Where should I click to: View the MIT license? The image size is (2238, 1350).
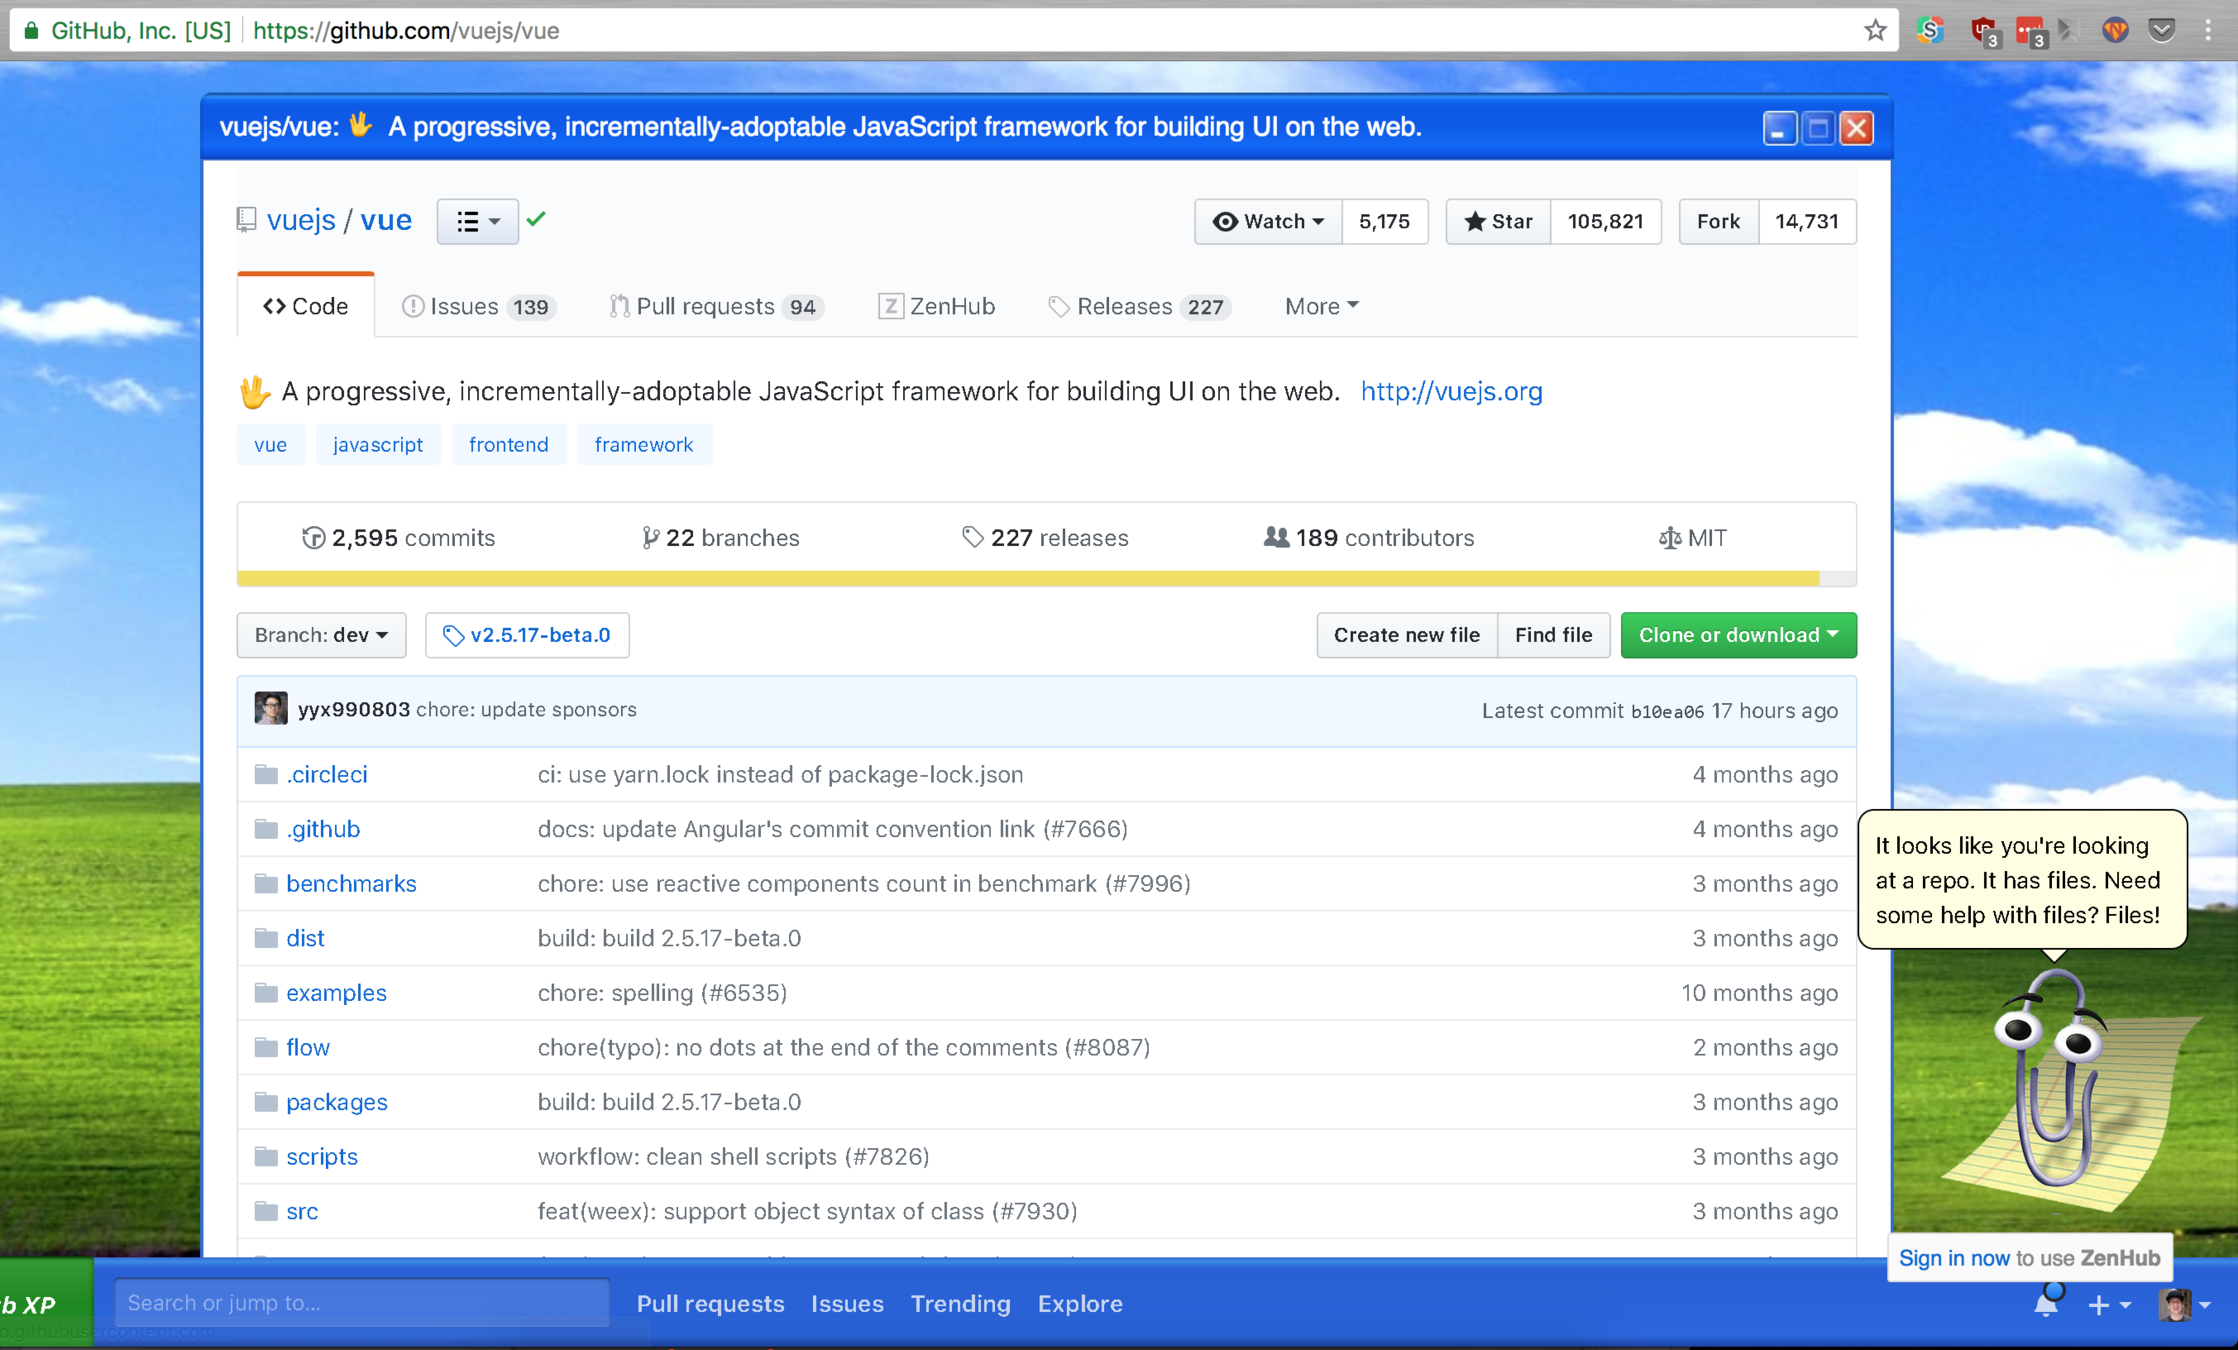1692,538
